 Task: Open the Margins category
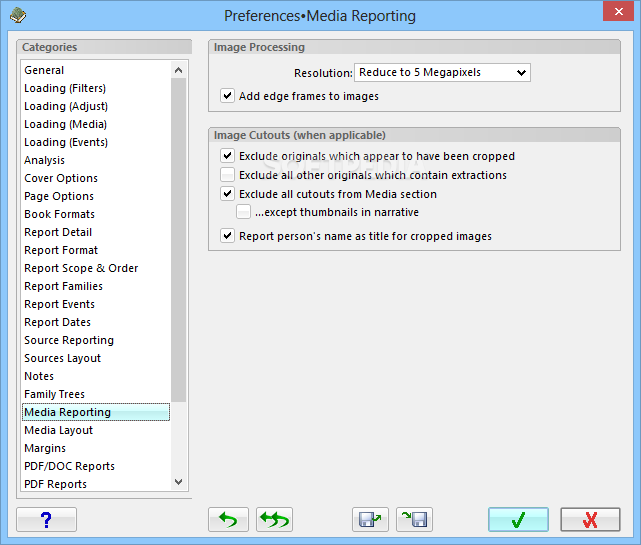click(x=96, y=448)
